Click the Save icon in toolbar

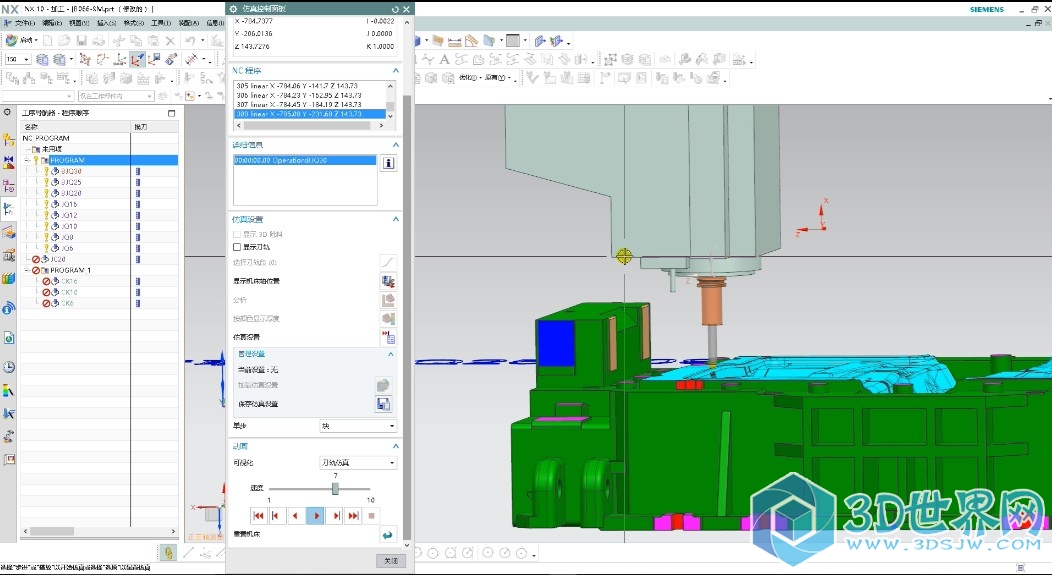pyautogui.click(x=81, y=41)
